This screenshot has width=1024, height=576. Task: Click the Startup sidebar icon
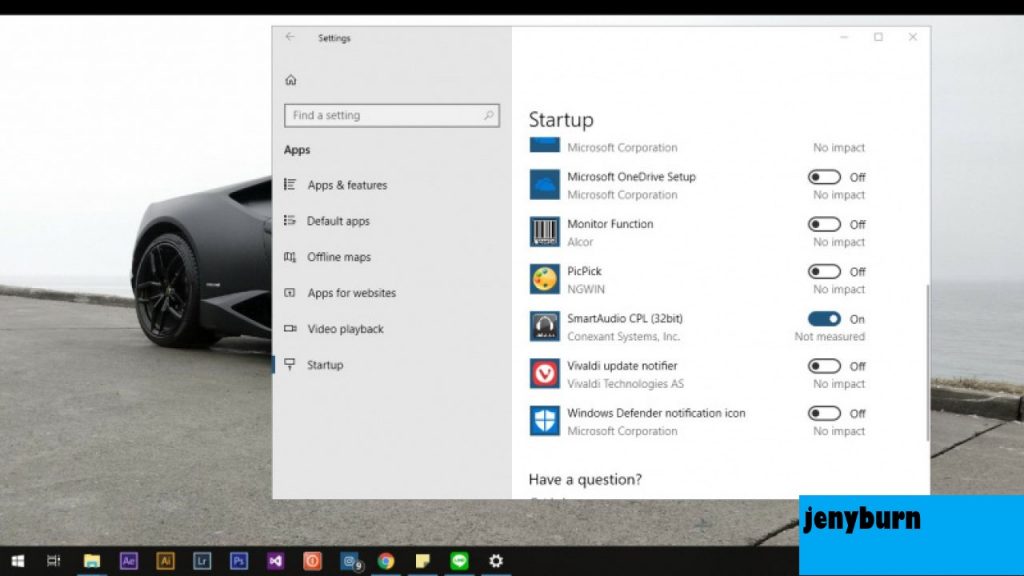pos(290,364)
